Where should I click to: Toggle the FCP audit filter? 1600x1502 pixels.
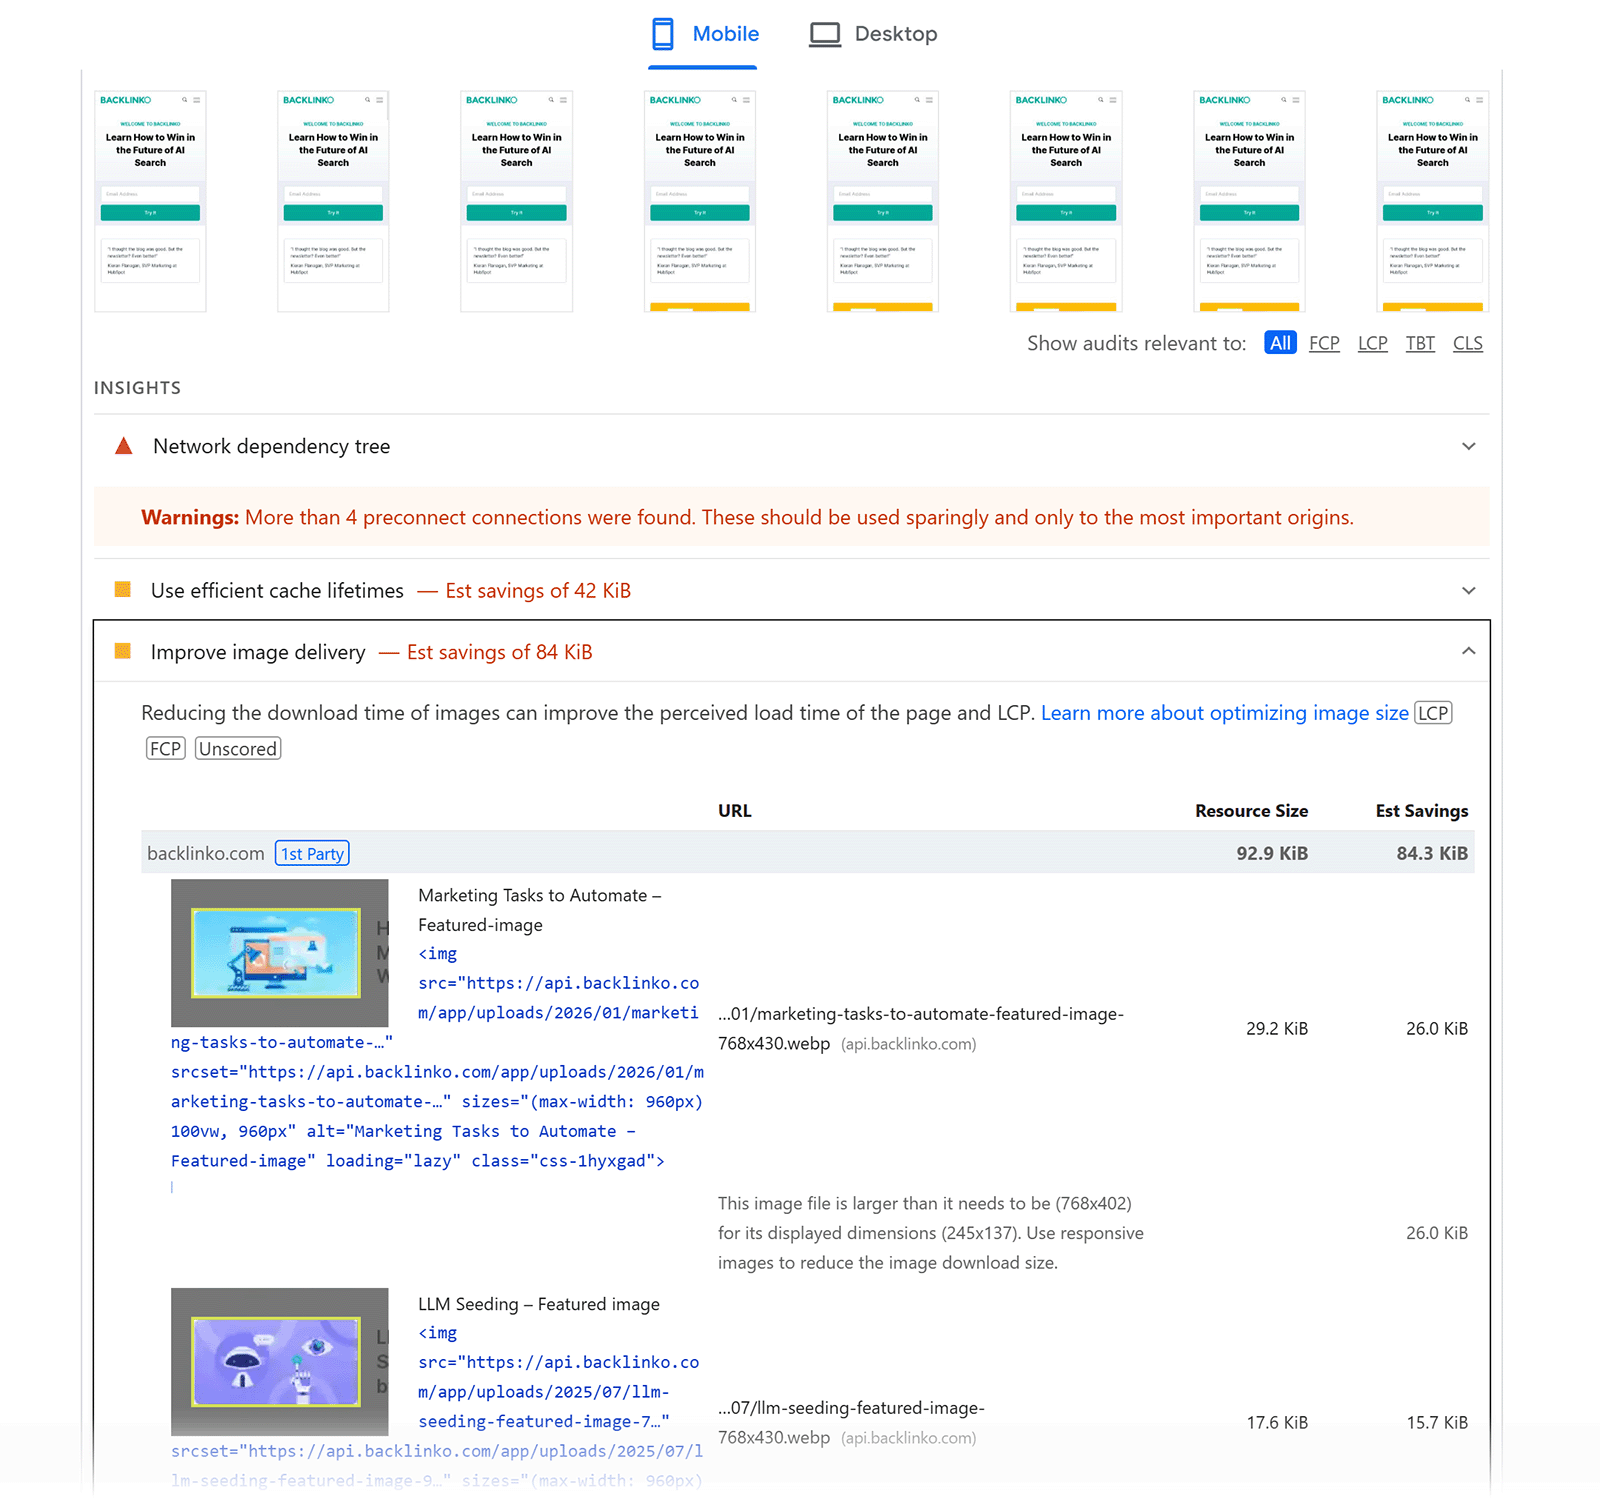(1324, 343)
